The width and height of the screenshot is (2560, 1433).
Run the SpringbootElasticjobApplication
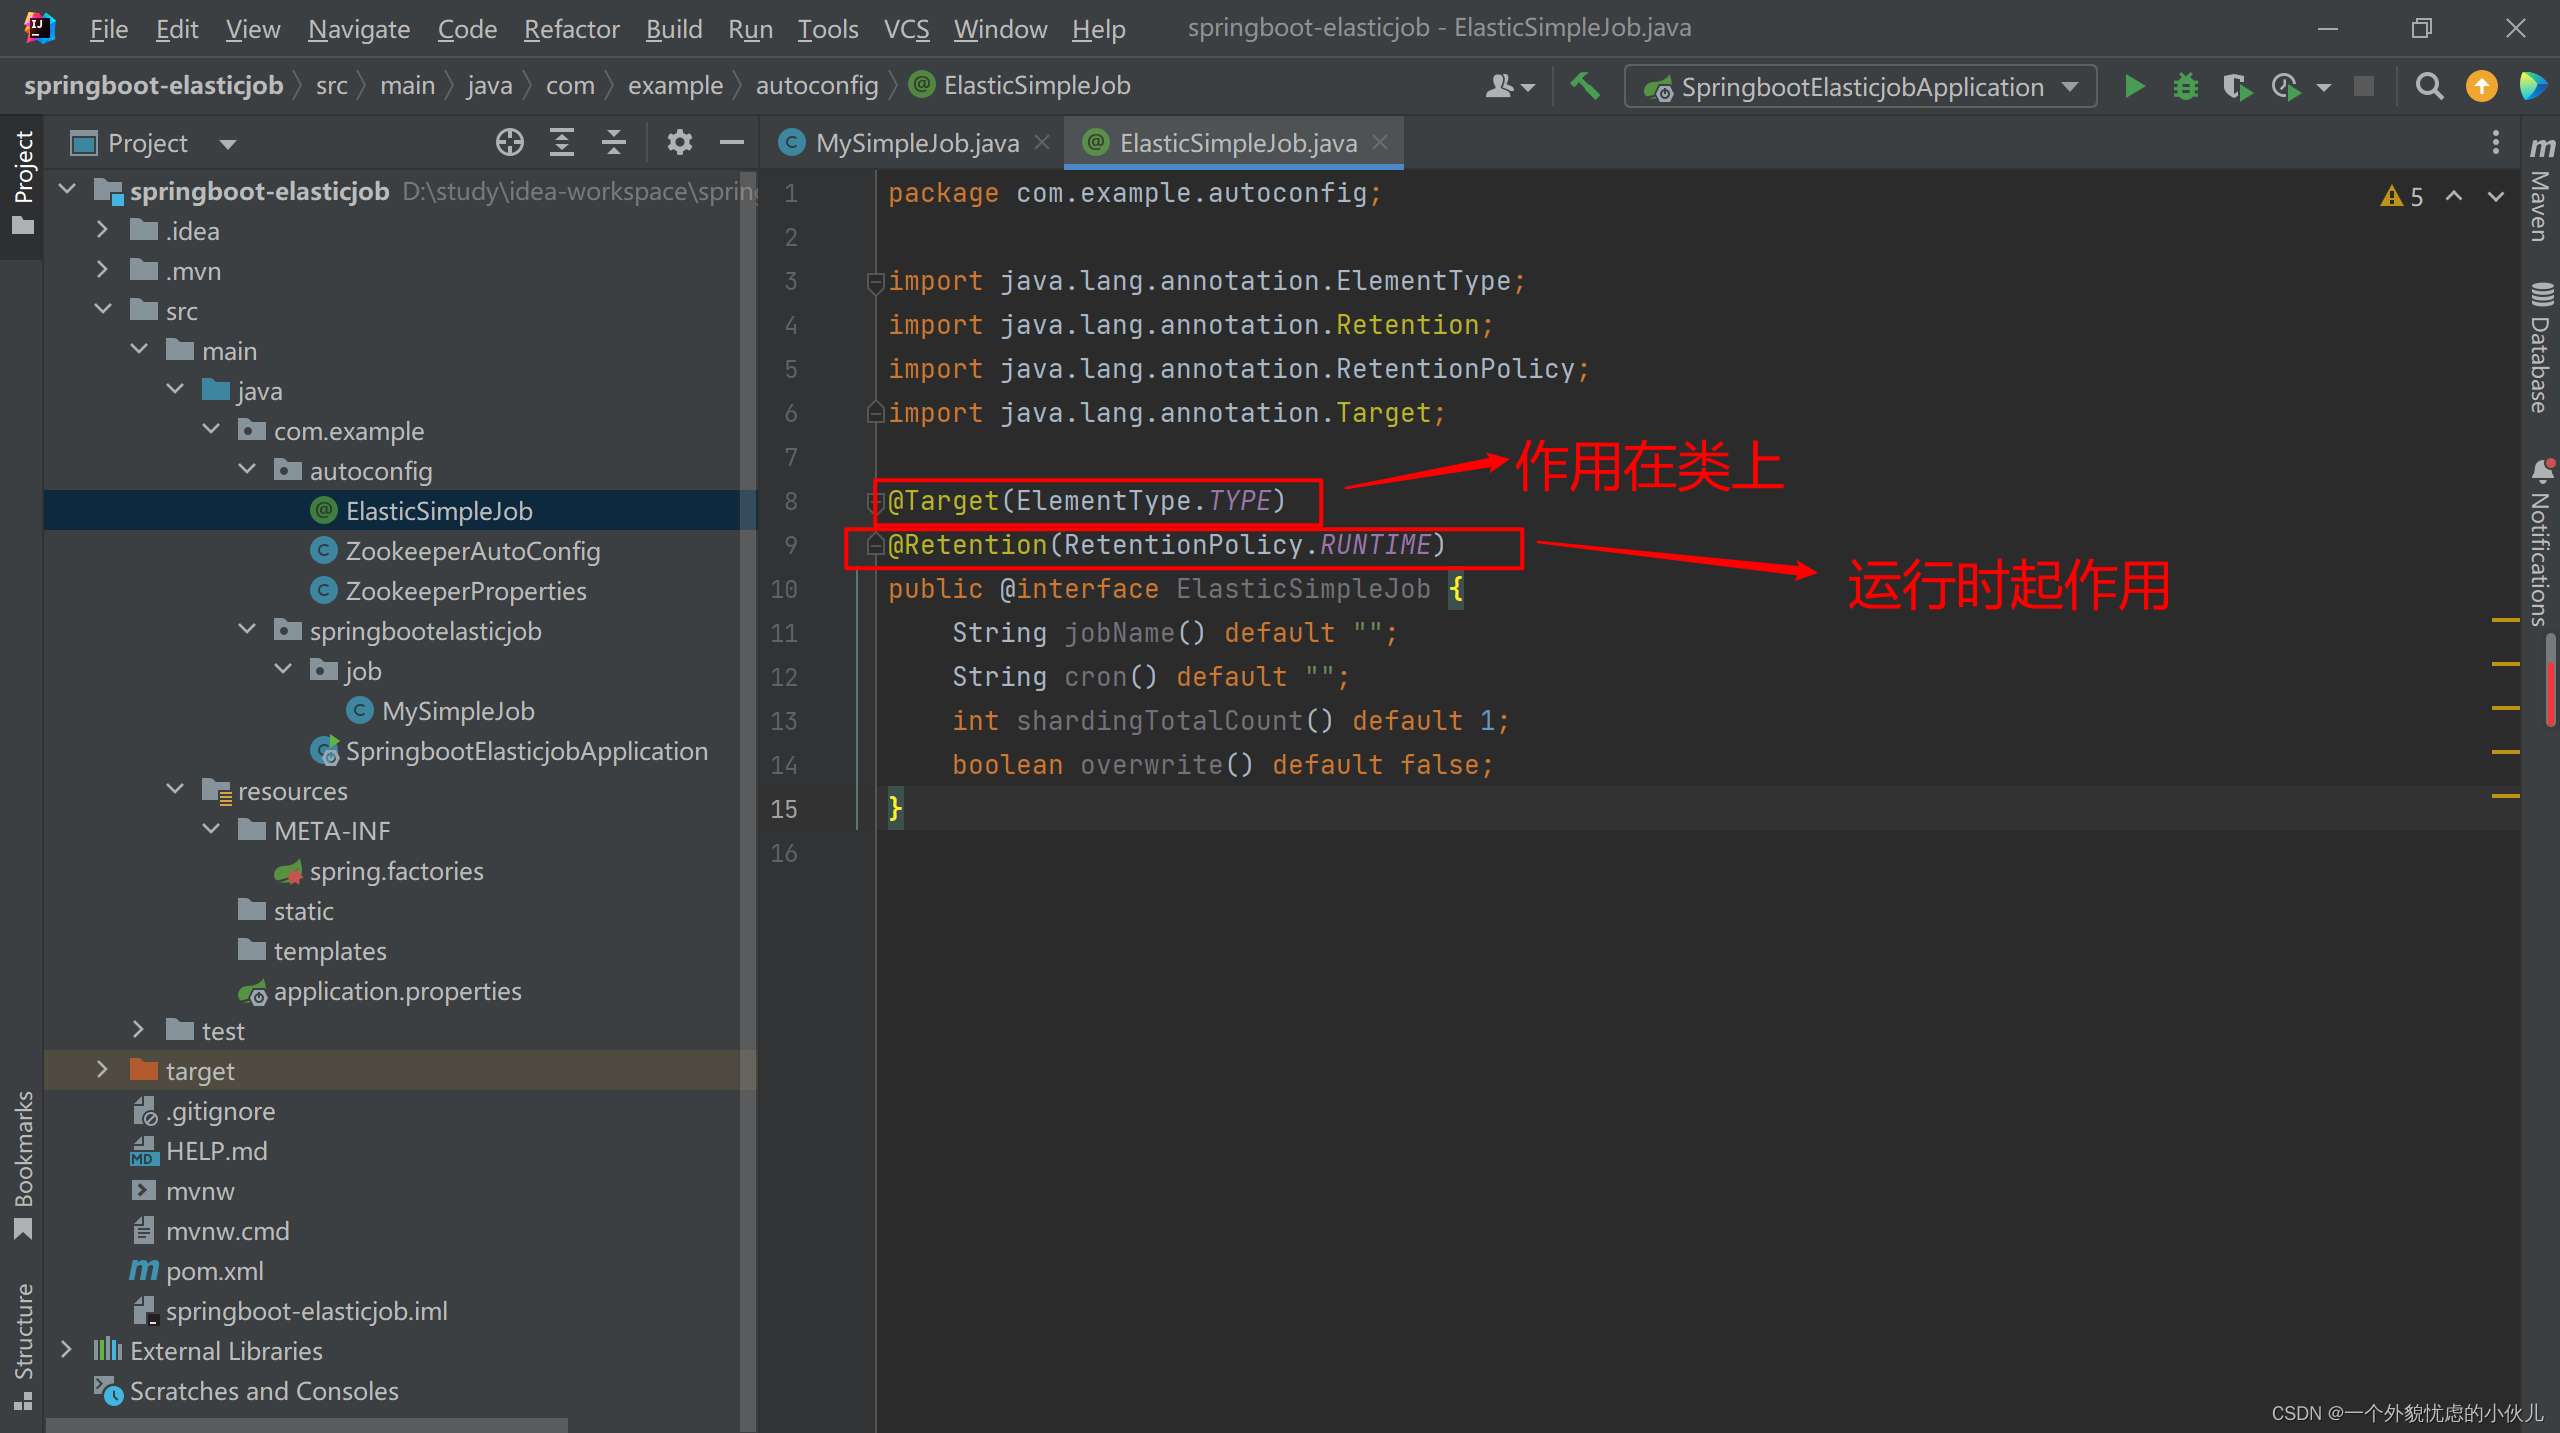point(2134,86)
